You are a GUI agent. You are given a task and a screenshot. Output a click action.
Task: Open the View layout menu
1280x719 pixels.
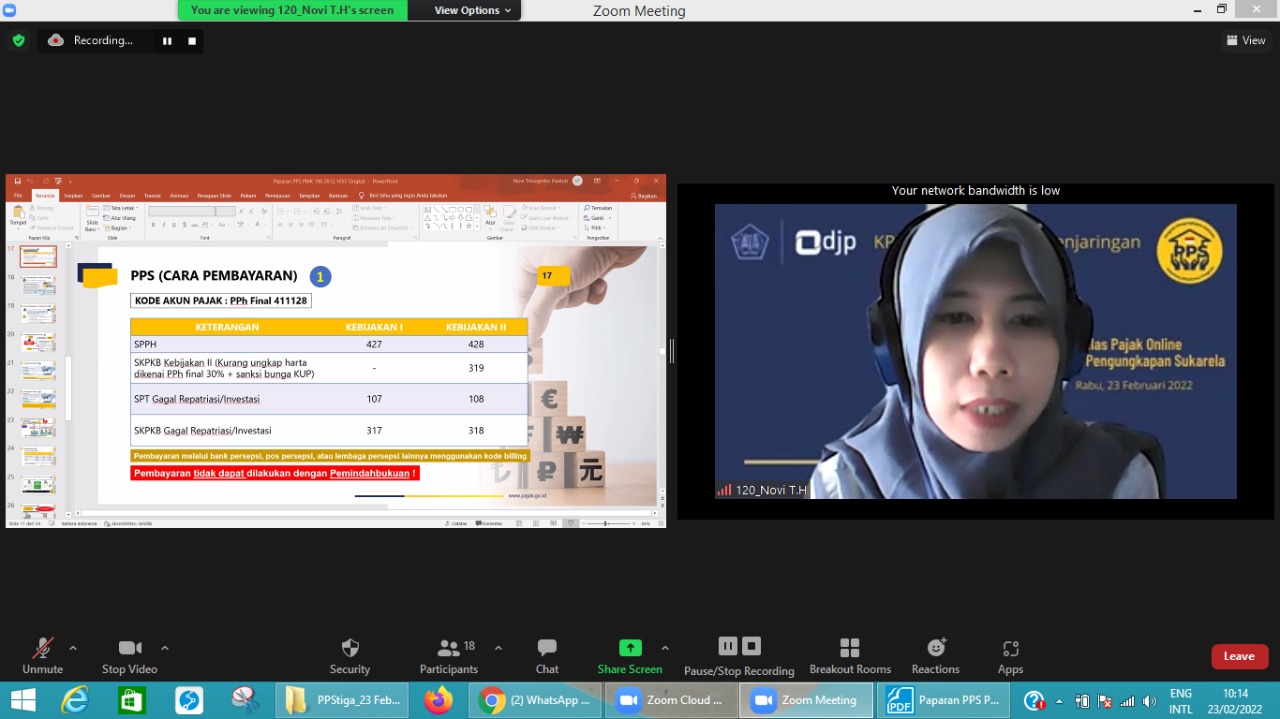(1246, 40)
